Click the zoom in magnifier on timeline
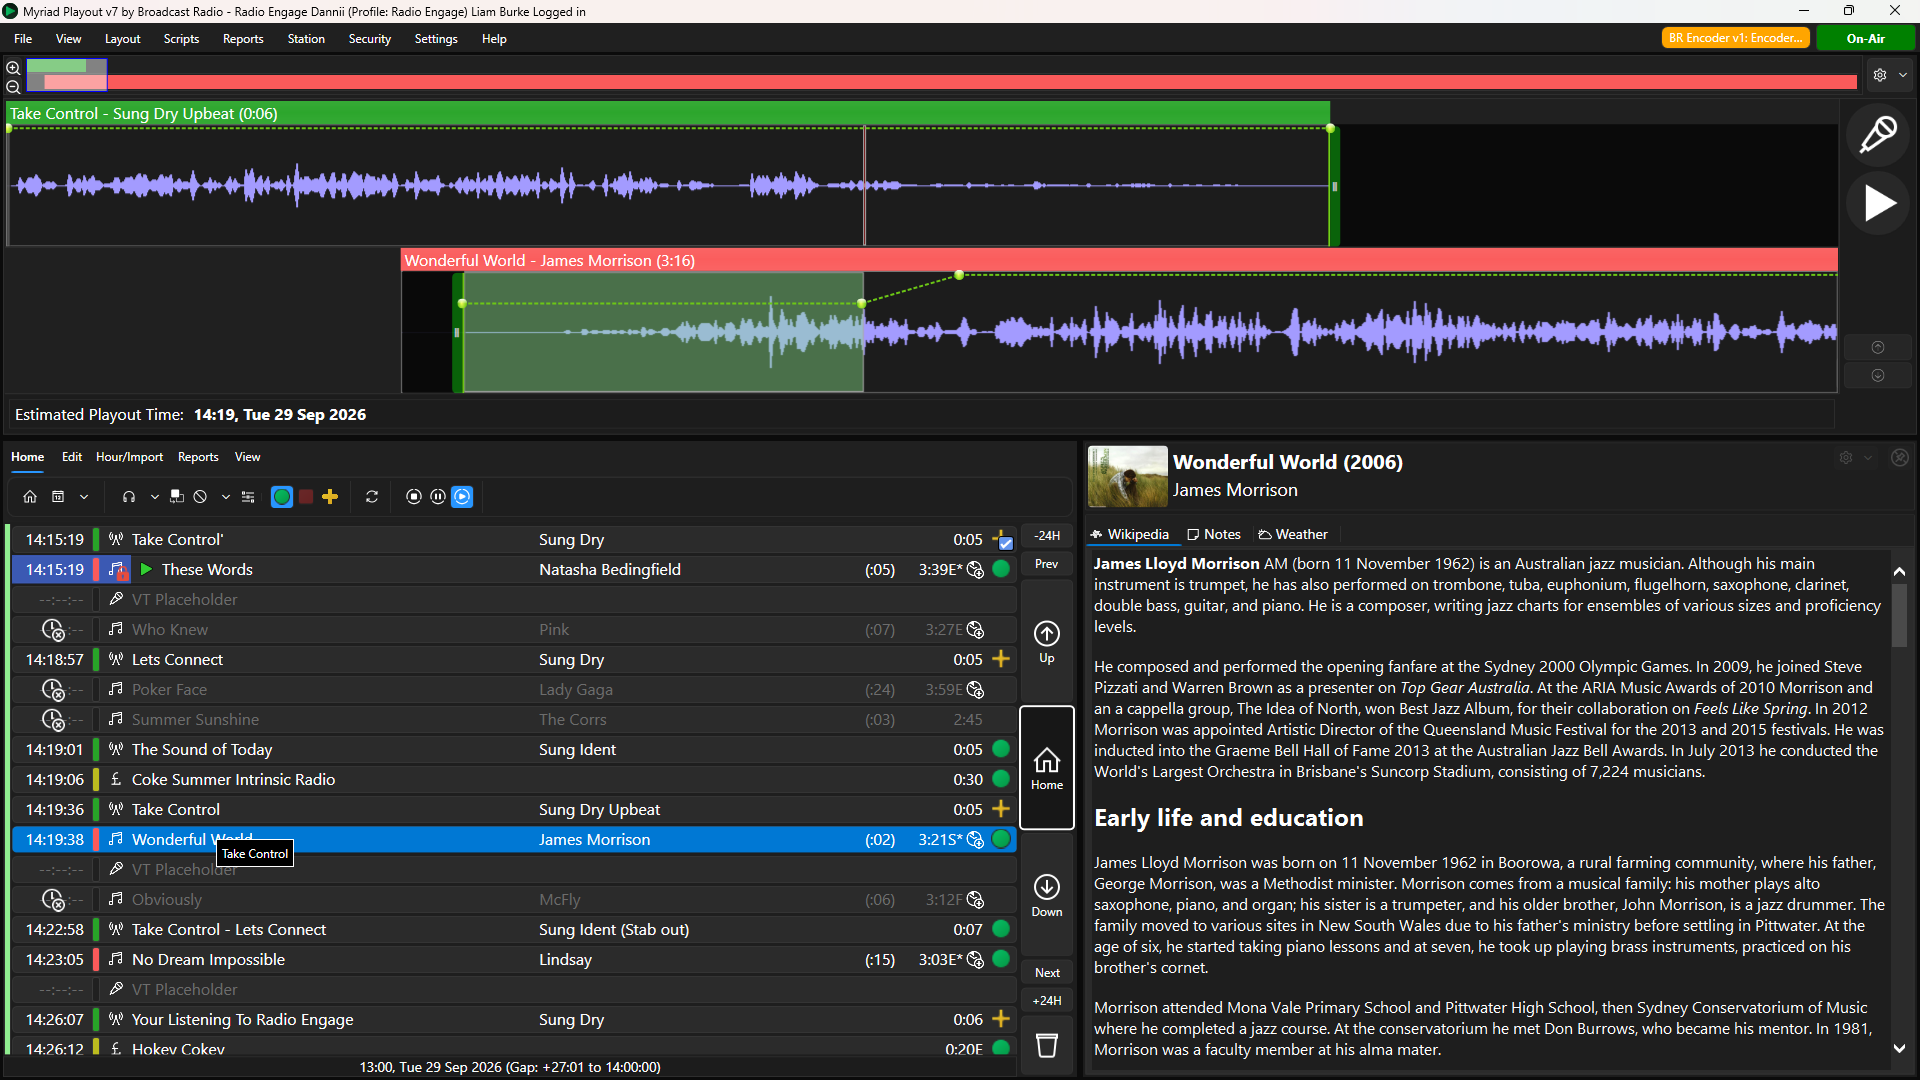1920x1080 pixels. pyautogui.click(x=13, y=68)
